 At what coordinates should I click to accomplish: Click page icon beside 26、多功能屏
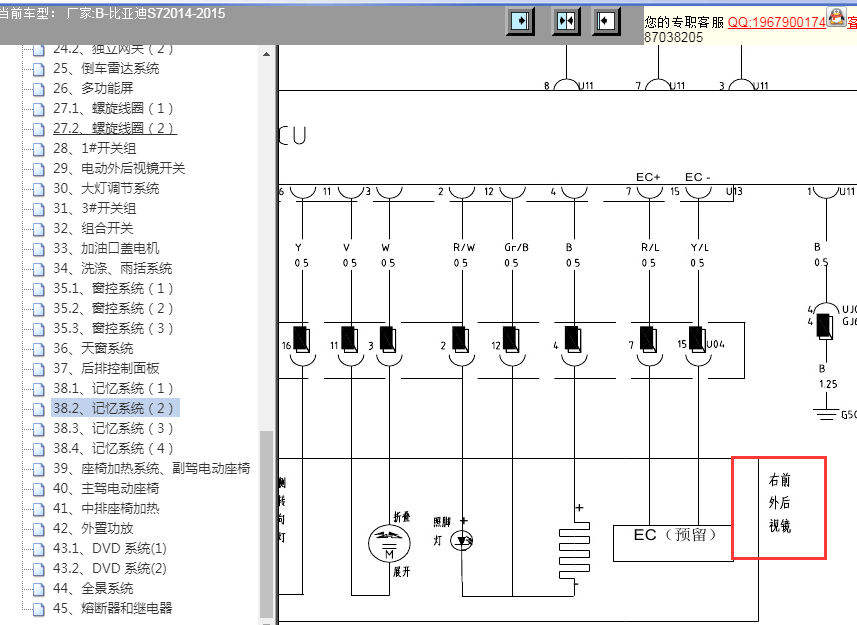pyautogui.click(x=39, y=89)
